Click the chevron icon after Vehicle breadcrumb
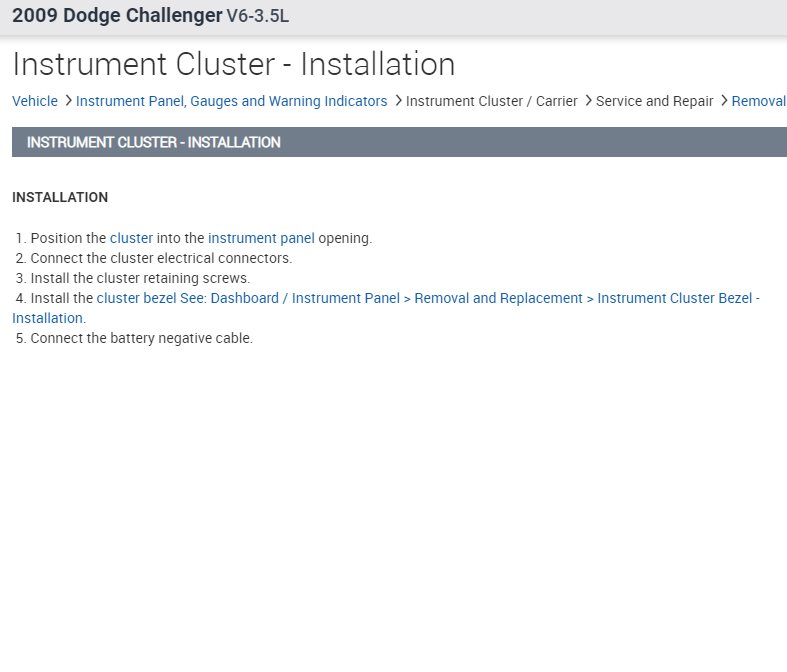The width and height of the screenshot is (787, 672). pyautogui.click(x=68, y=101)
